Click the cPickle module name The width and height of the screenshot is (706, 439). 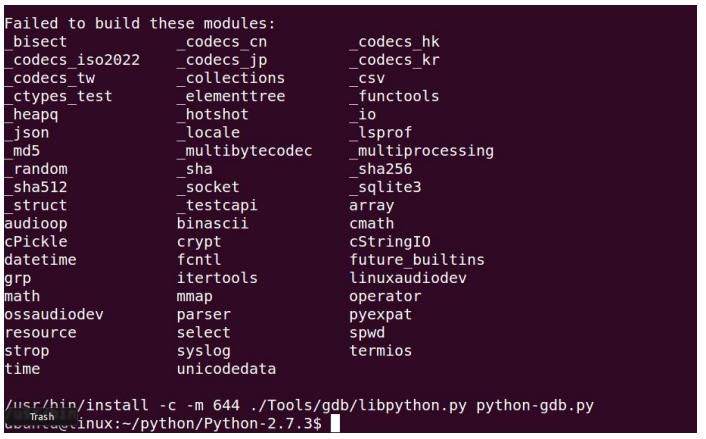(x=36, y=242)
